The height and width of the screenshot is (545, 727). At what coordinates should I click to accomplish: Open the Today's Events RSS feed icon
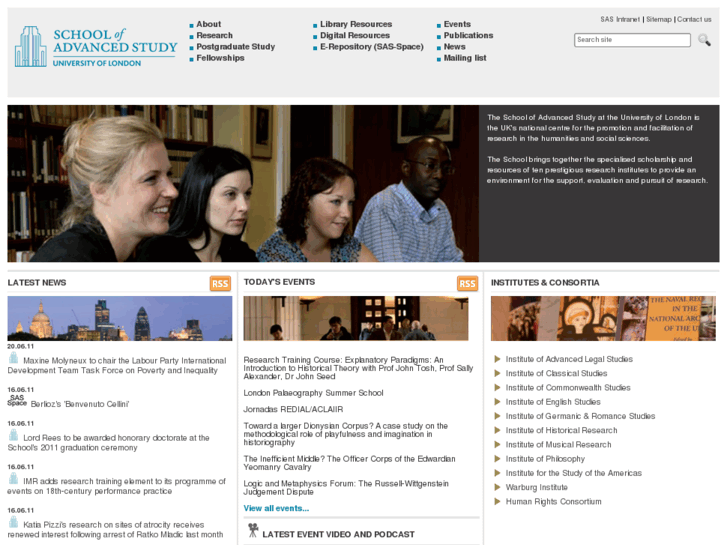[467, 283]
